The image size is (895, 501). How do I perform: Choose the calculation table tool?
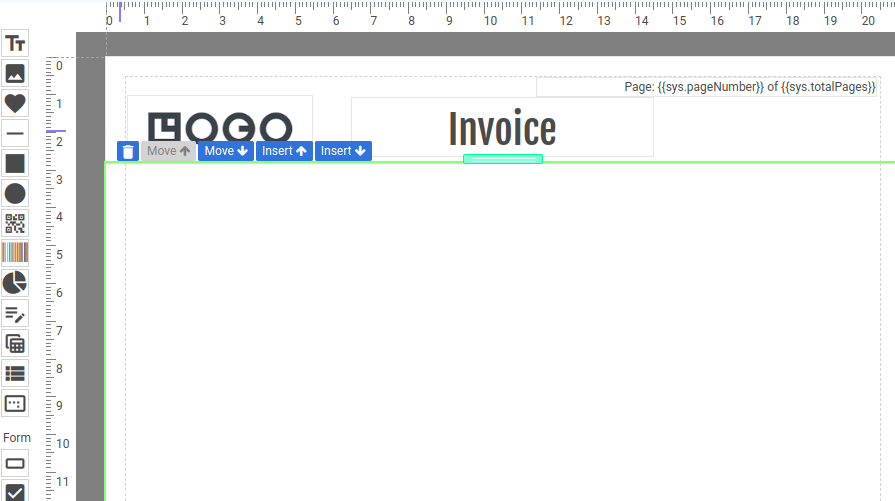[x=15, y=343]
